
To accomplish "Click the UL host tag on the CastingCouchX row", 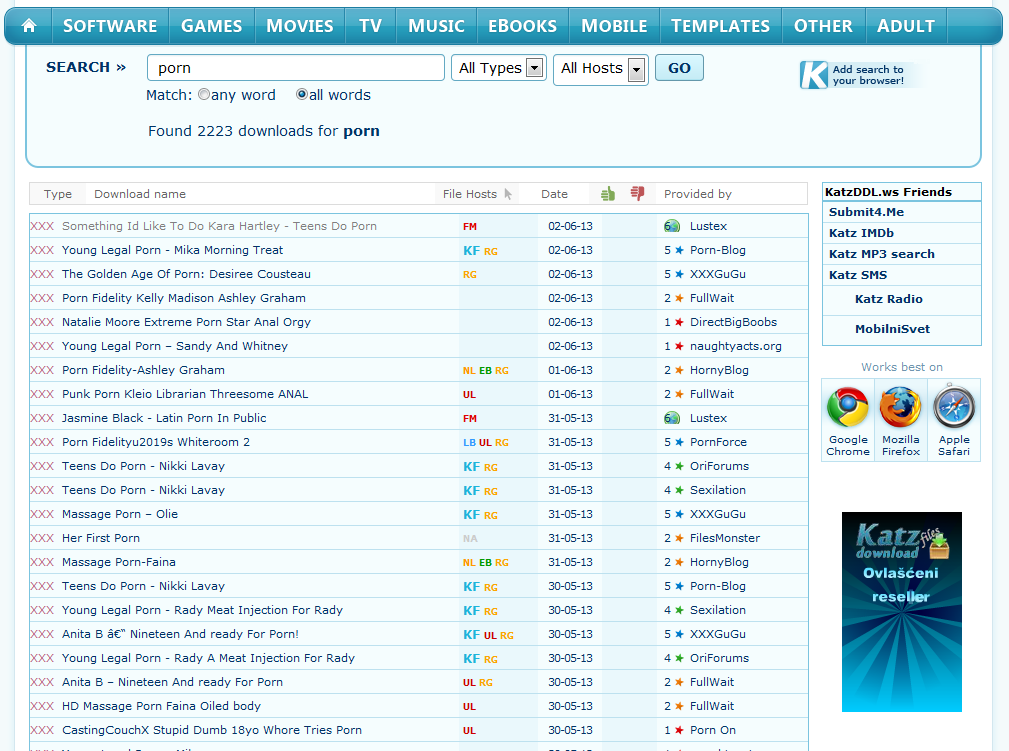I will click(x=469, y=731).
